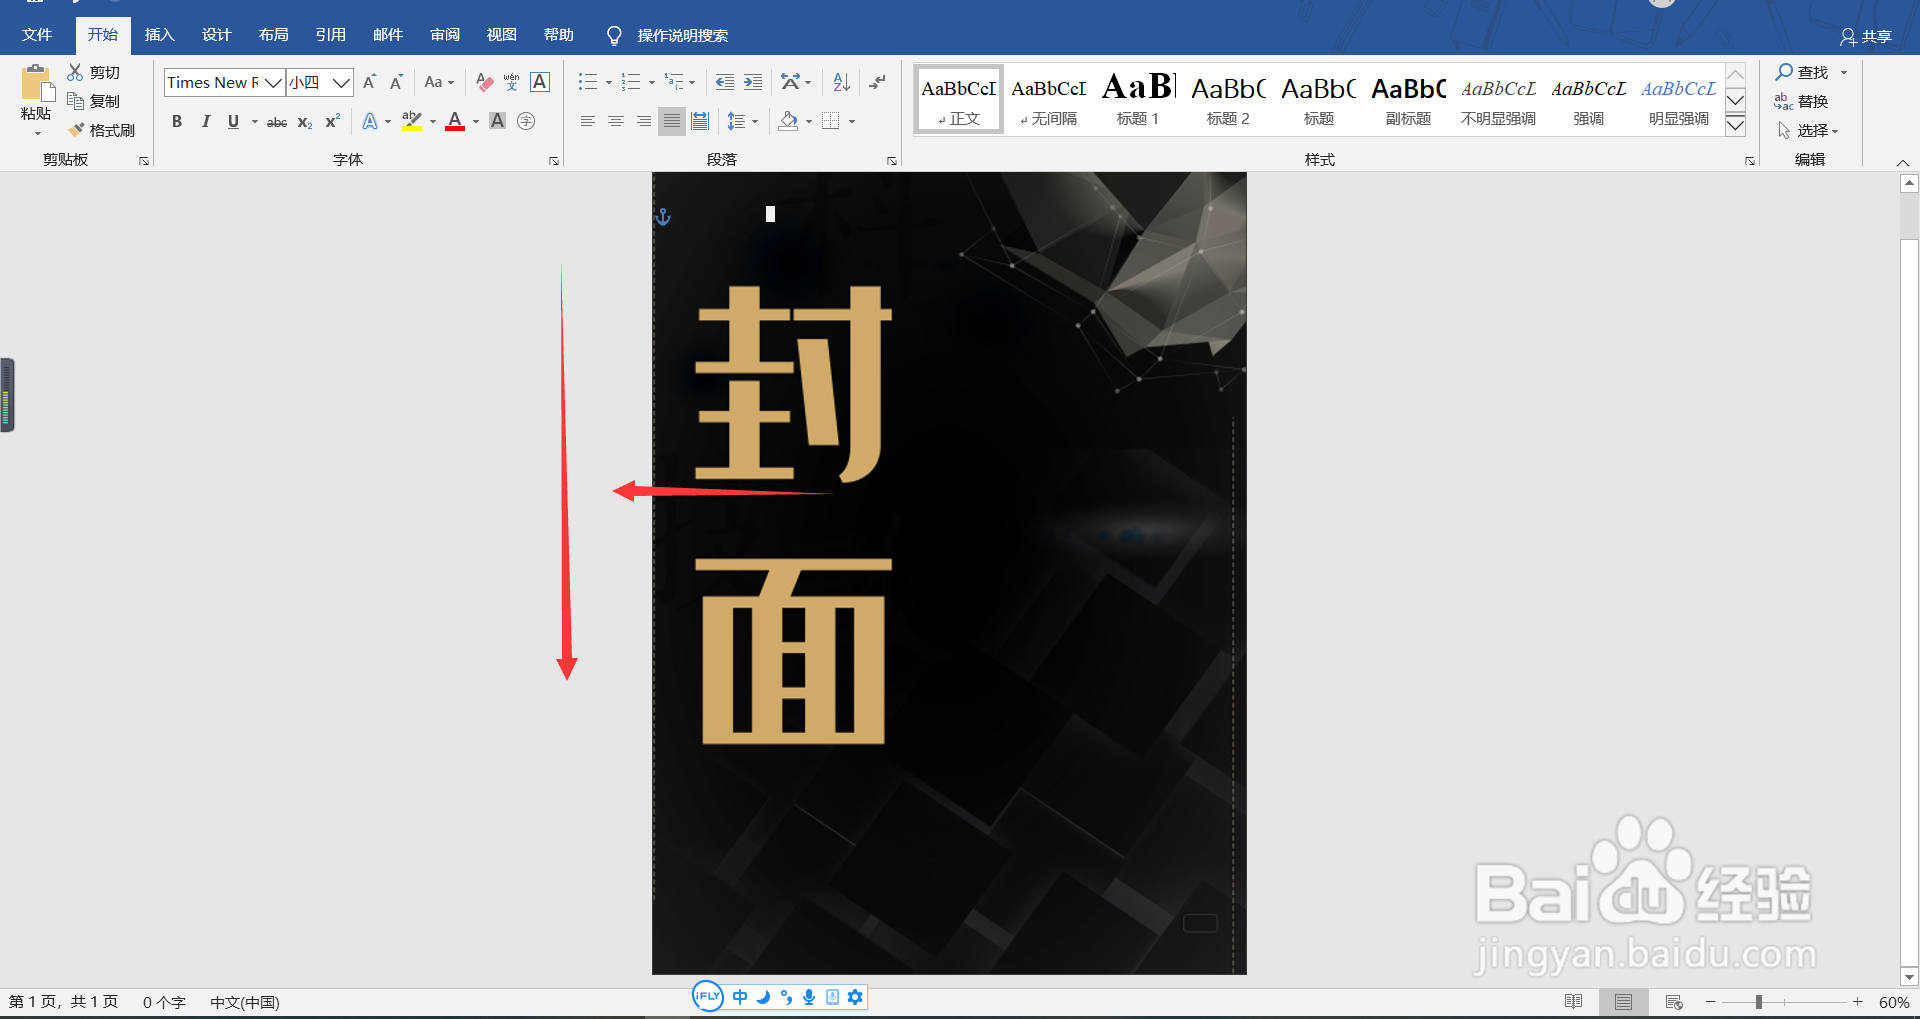The image size is (1920, 1019).
Task: Switch to the 插入 ribbon tab
Action: [159, 33]
